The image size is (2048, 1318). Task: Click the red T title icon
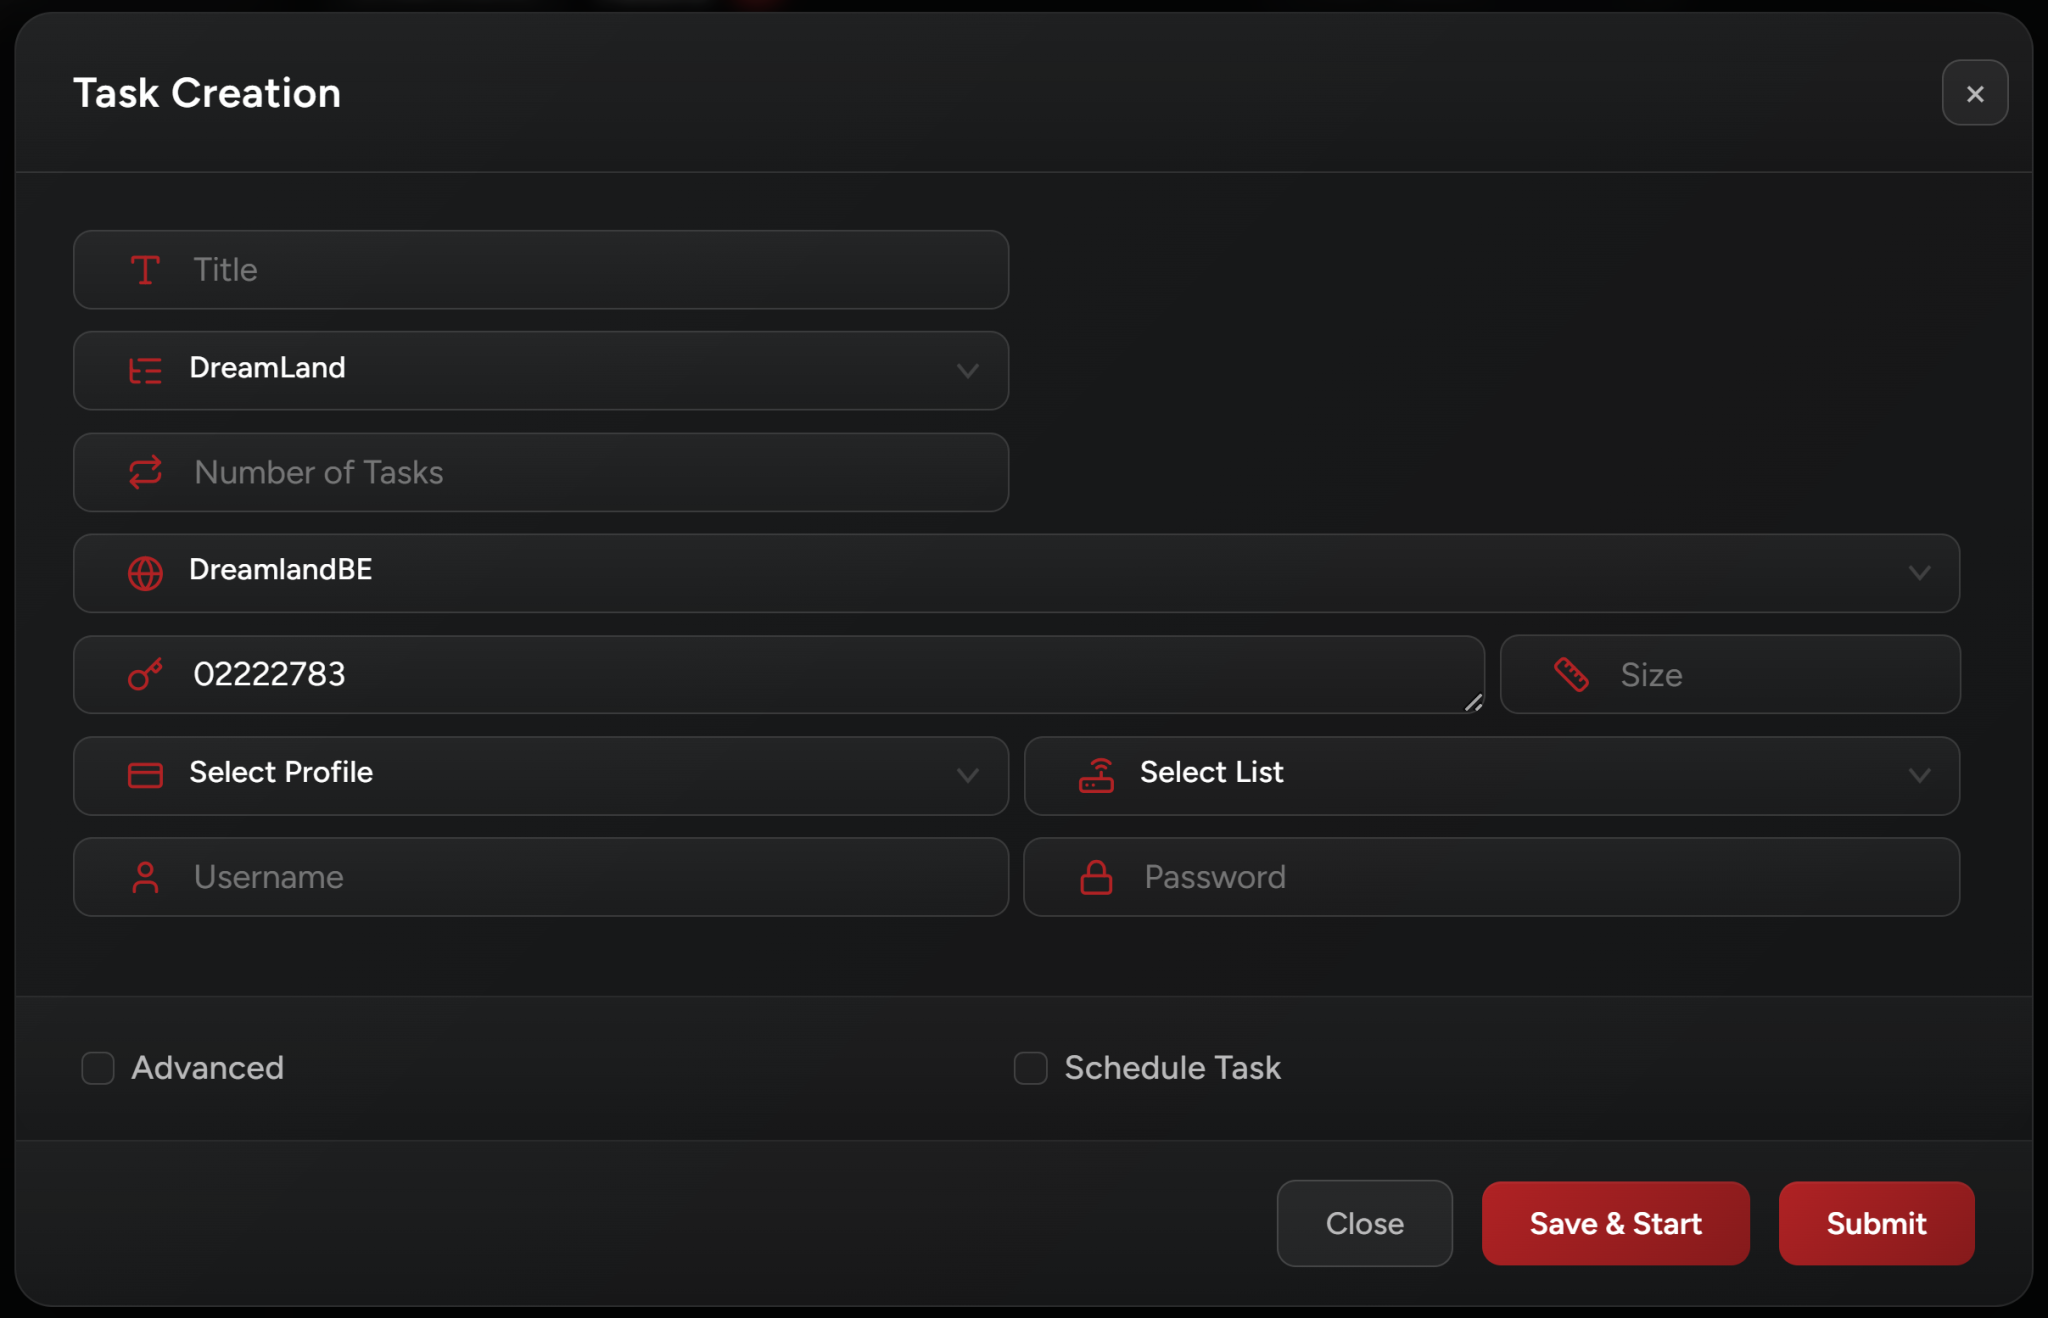point(145,270)
